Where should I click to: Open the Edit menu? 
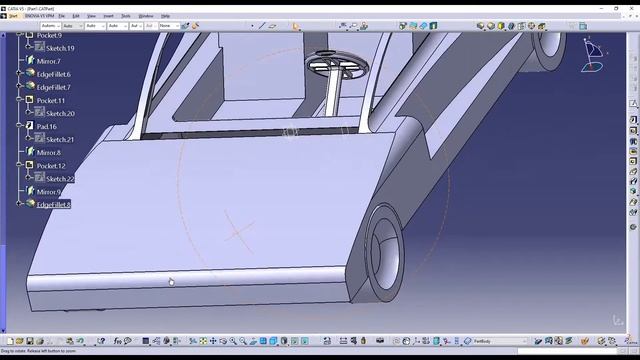coord(76,16)
